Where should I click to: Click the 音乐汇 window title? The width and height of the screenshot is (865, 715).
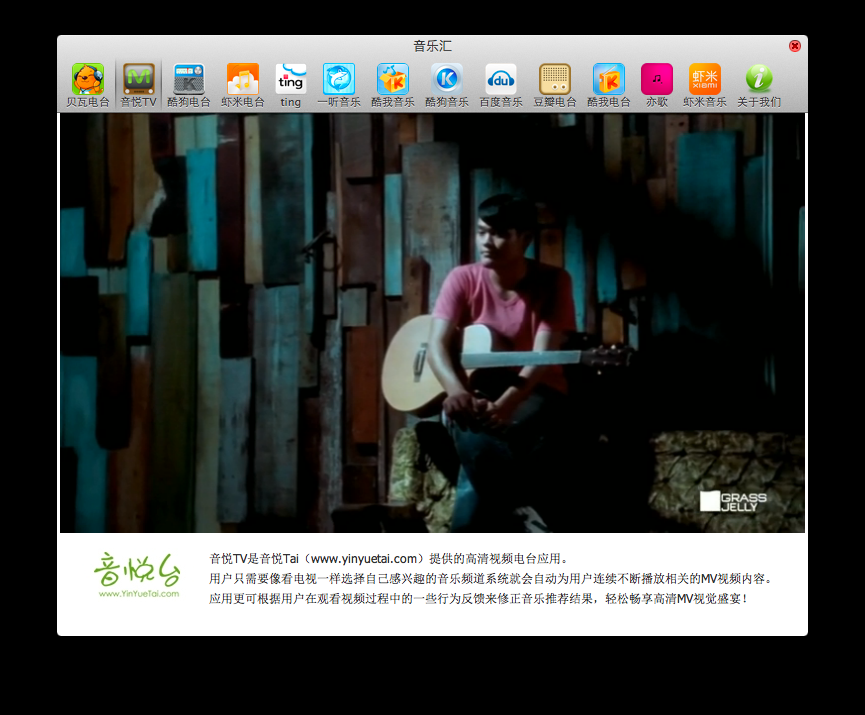click(x=432, y=46)
